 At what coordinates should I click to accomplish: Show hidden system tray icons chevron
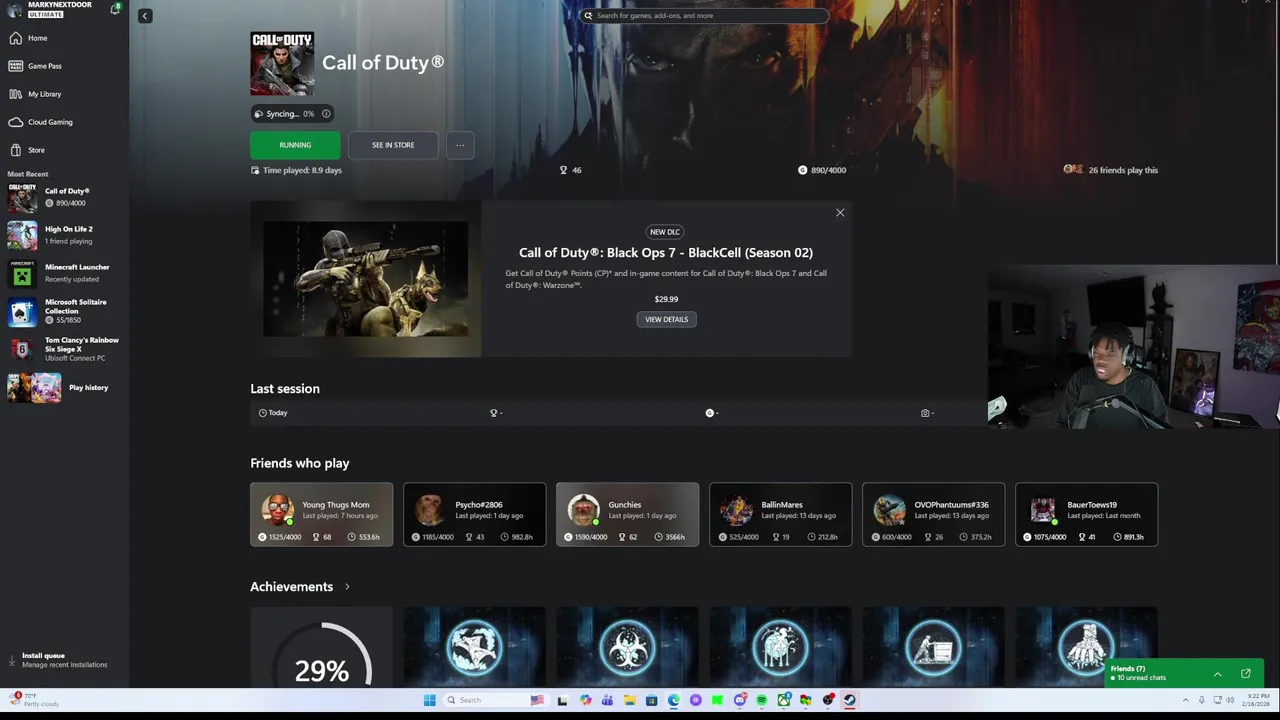(x=1186, y=700)
